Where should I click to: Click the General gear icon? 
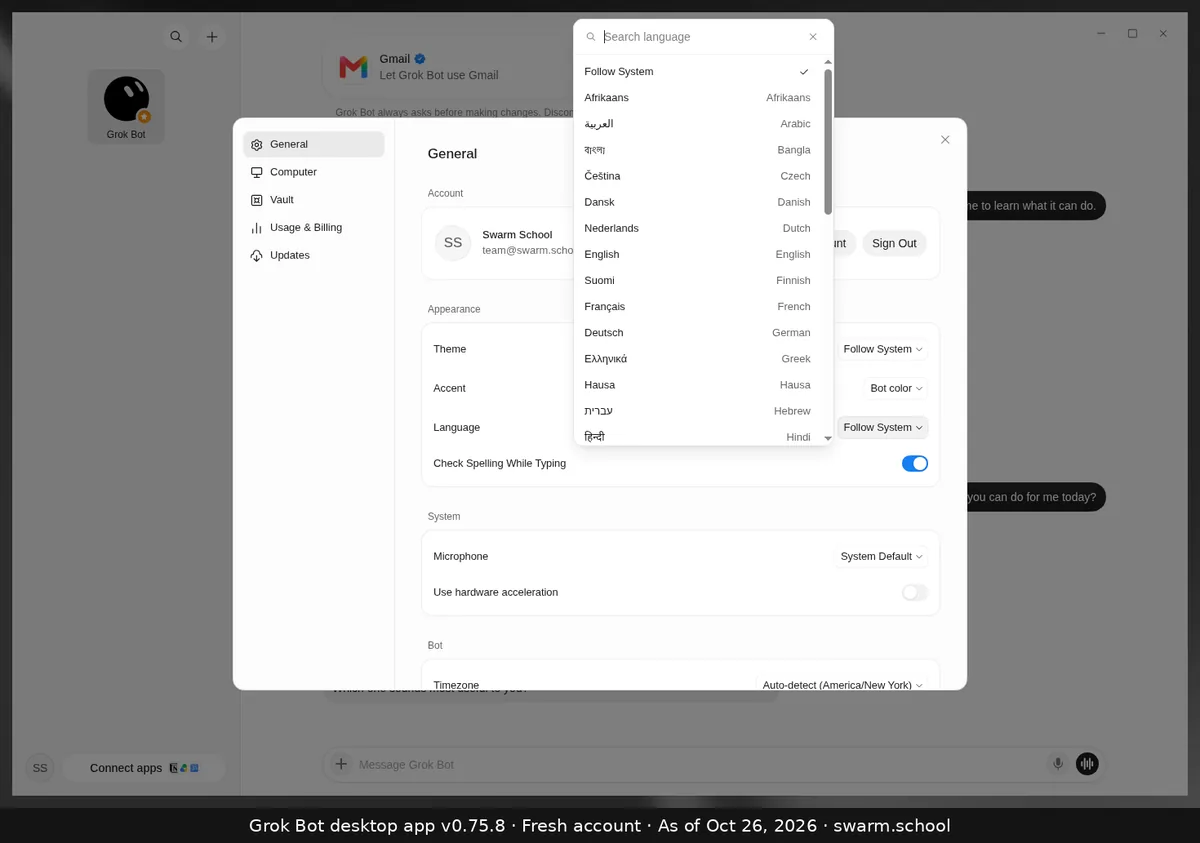pyautogui.click(x=257, y=145)
